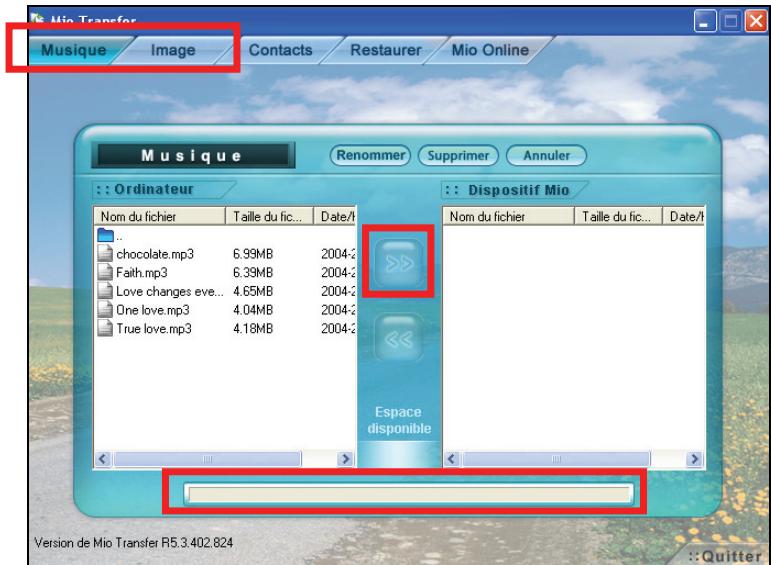The height and width of the screenshot is (565, 771).
Task: Click the One love.mp3 file name
Action: point(152,310)
